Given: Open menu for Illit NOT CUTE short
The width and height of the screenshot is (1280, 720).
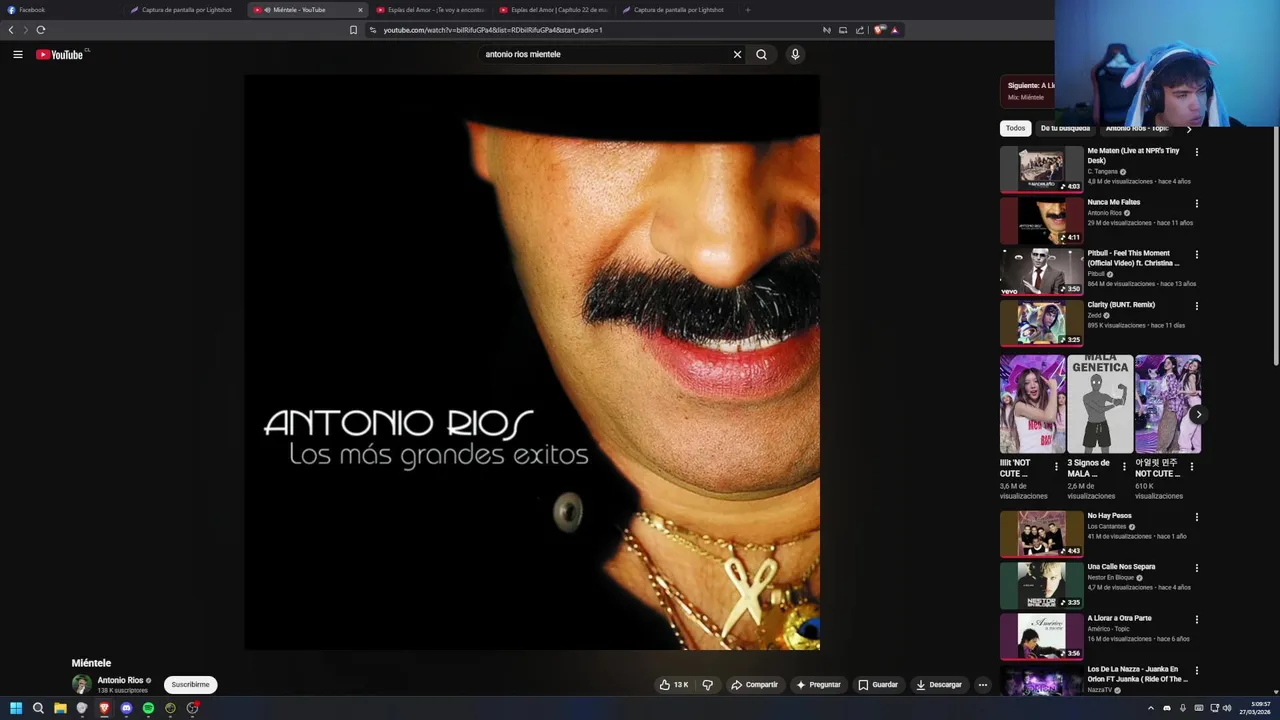Looking at the screenshot, I should 1056,466.
